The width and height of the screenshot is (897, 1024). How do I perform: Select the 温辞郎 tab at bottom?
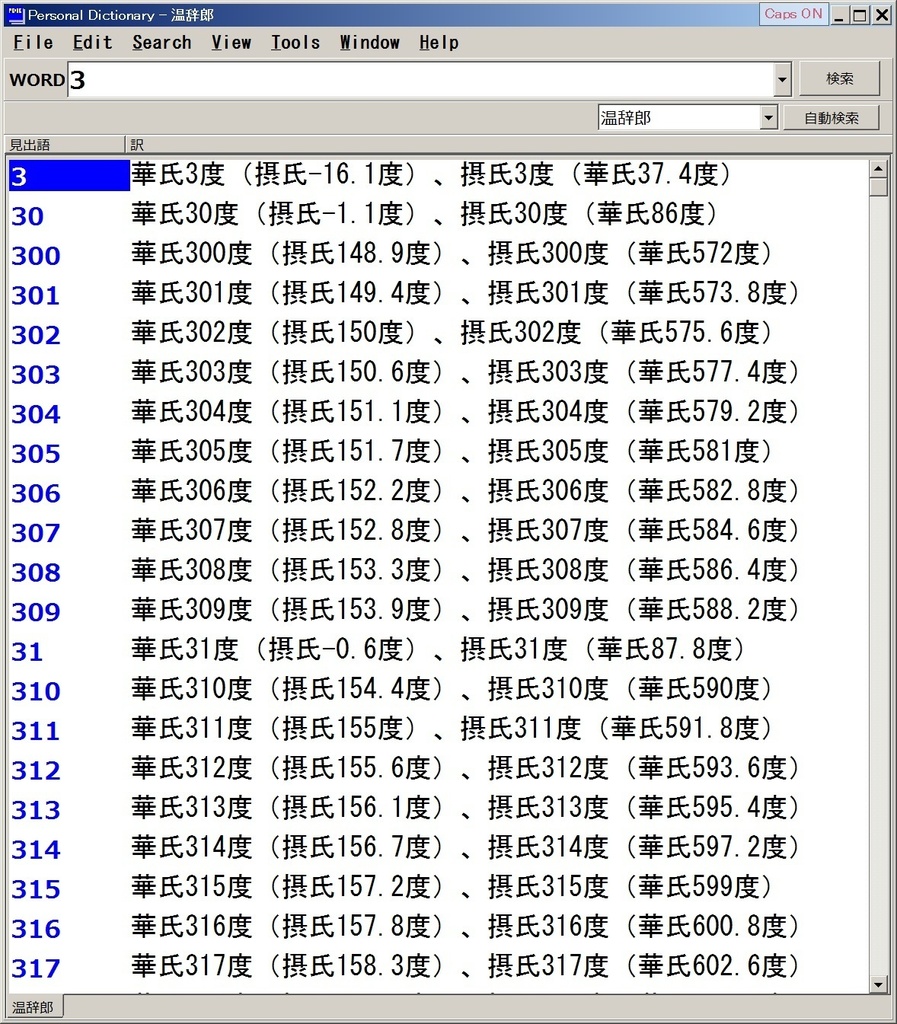pyautogui.click(x=33, y=1006)
